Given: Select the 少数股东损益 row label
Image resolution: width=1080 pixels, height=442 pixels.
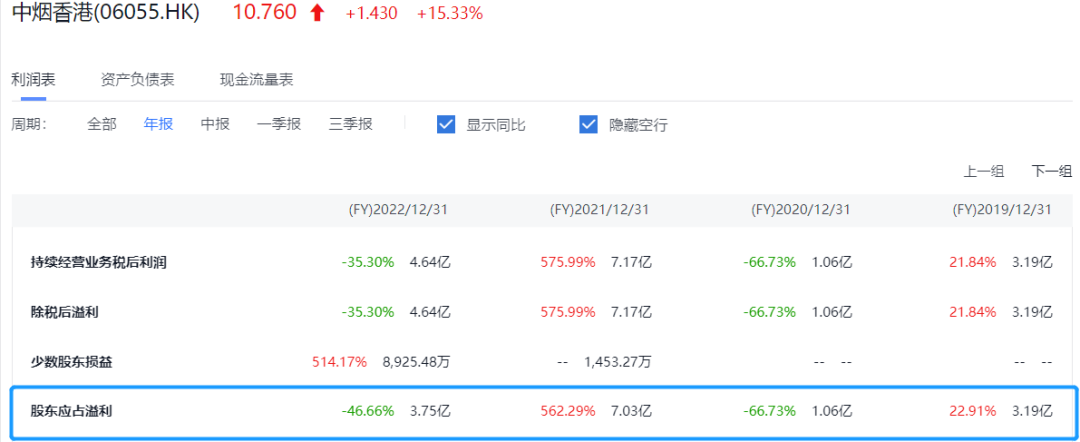Looking at the screenshot, I should (71, 362).
